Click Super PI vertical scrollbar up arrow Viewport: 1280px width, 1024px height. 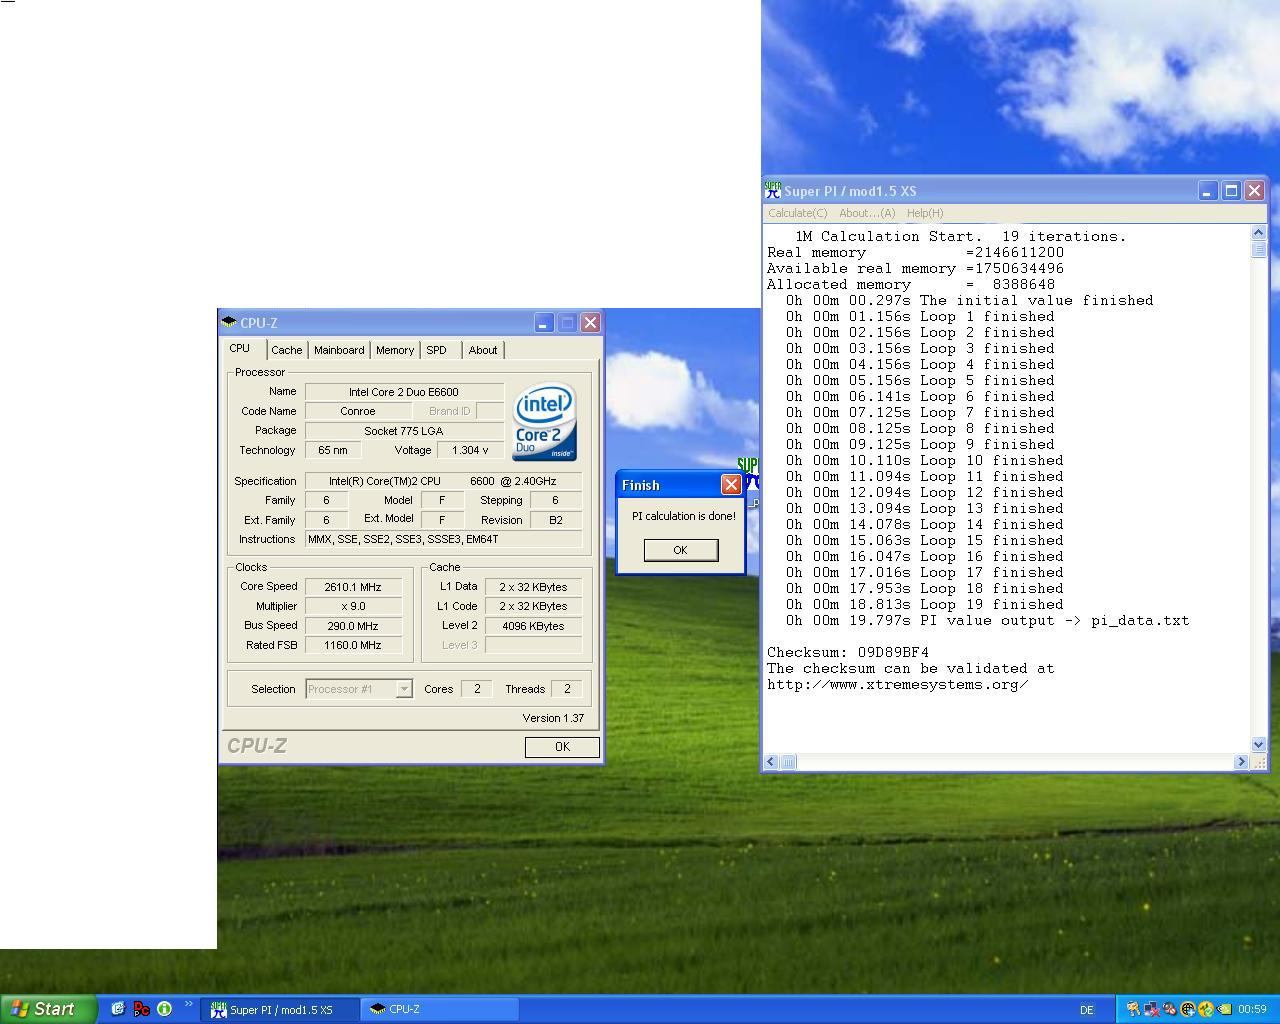coord(1258,233)
